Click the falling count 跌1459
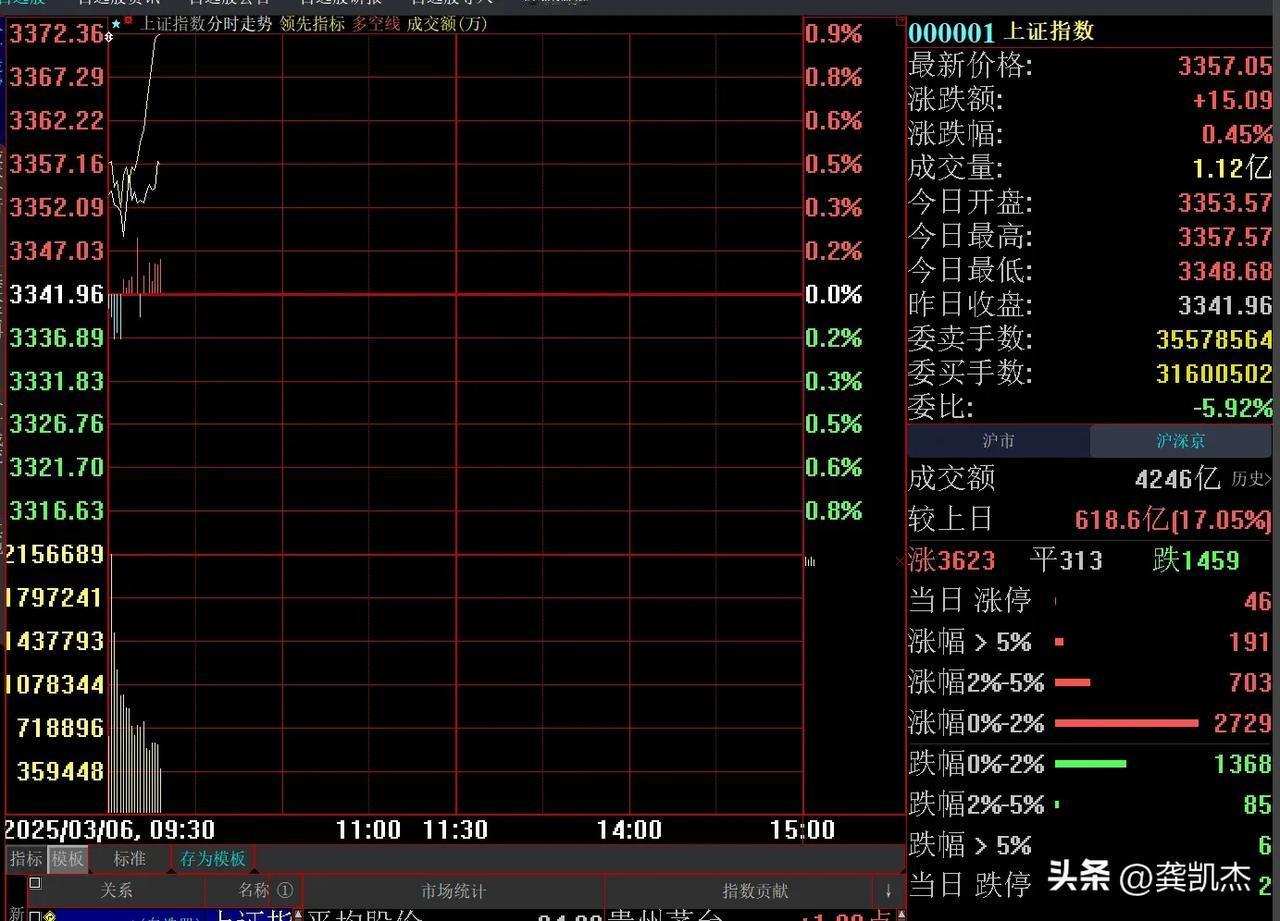This screenshot has height=921, width=1280. point(1196,560)
